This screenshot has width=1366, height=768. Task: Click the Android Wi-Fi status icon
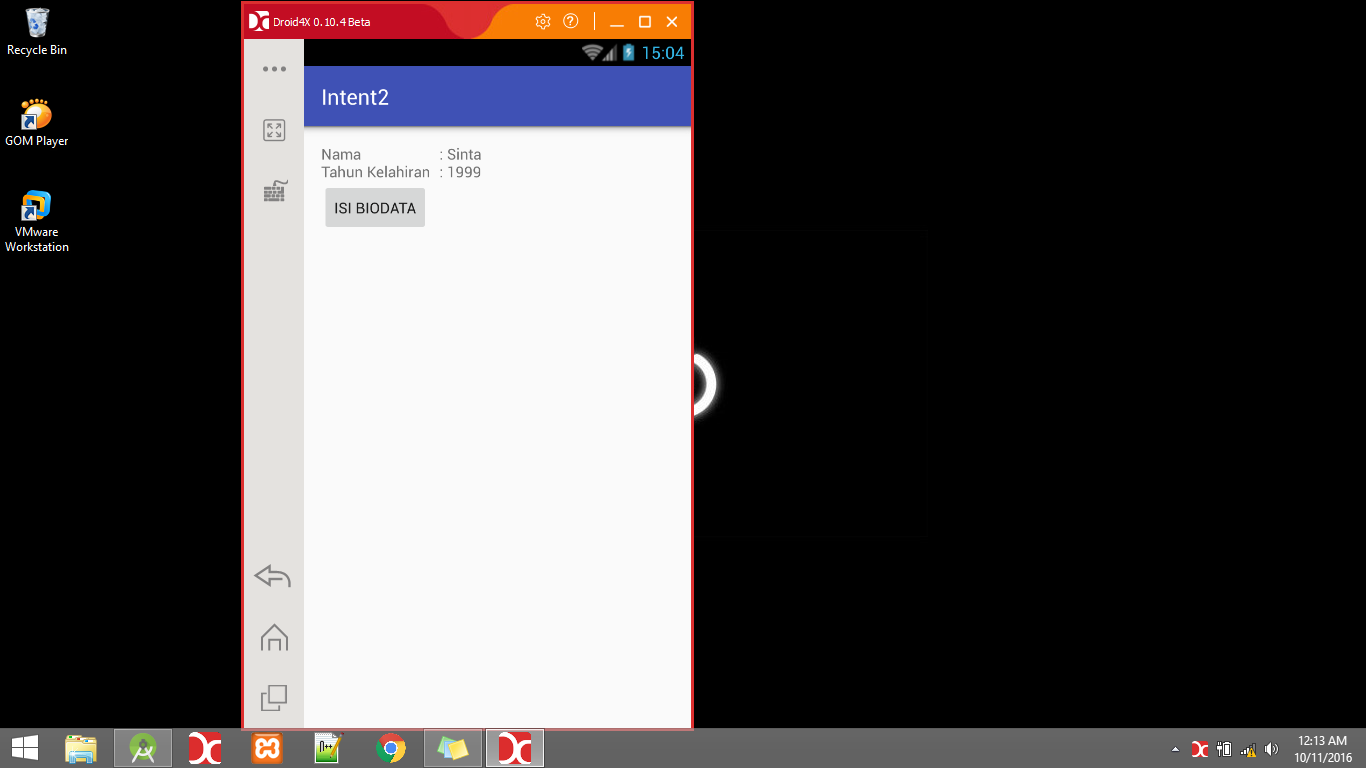(591, 53)
